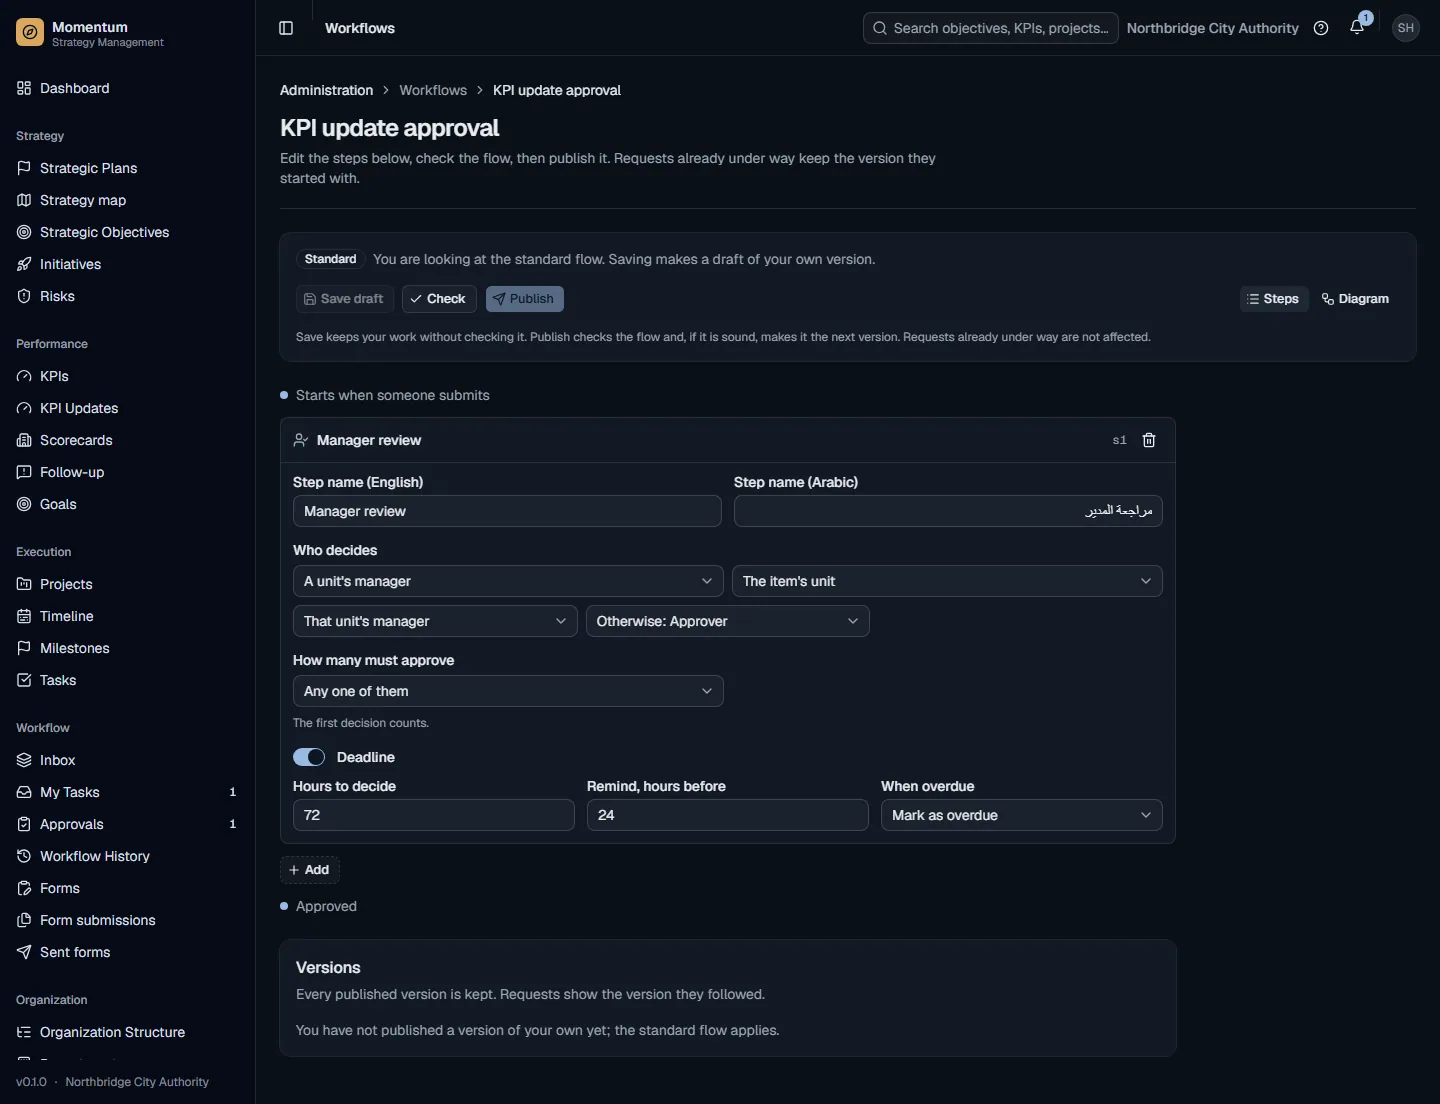Click the My Tasks tray icon

[24, 792]
